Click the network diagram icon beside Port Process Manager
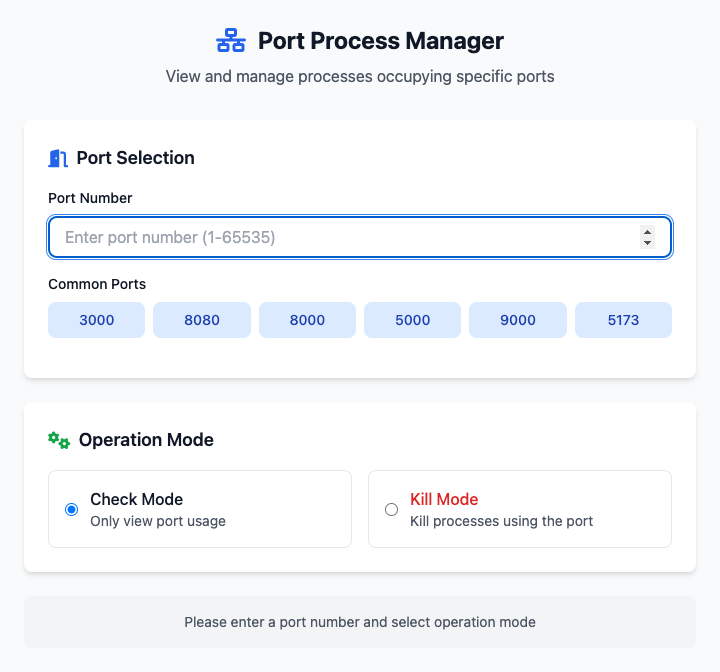 point(231,40)
